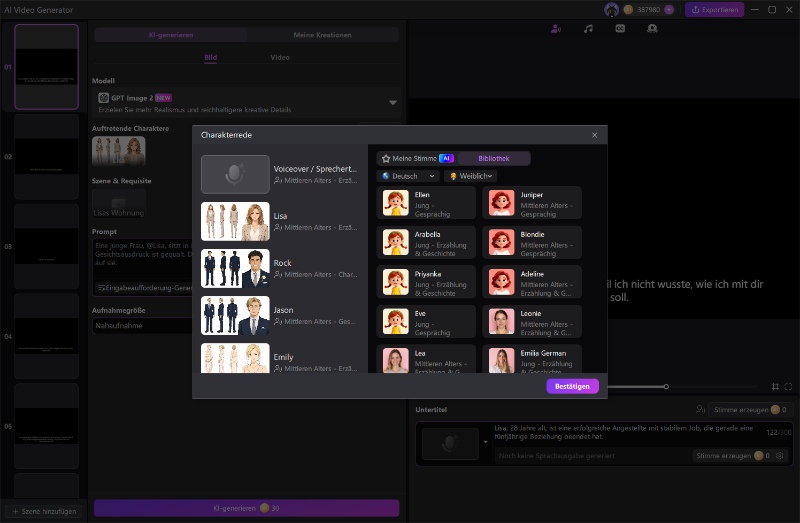
Task: Switch to the Bibliothek tab
Action: pos(493,159)
